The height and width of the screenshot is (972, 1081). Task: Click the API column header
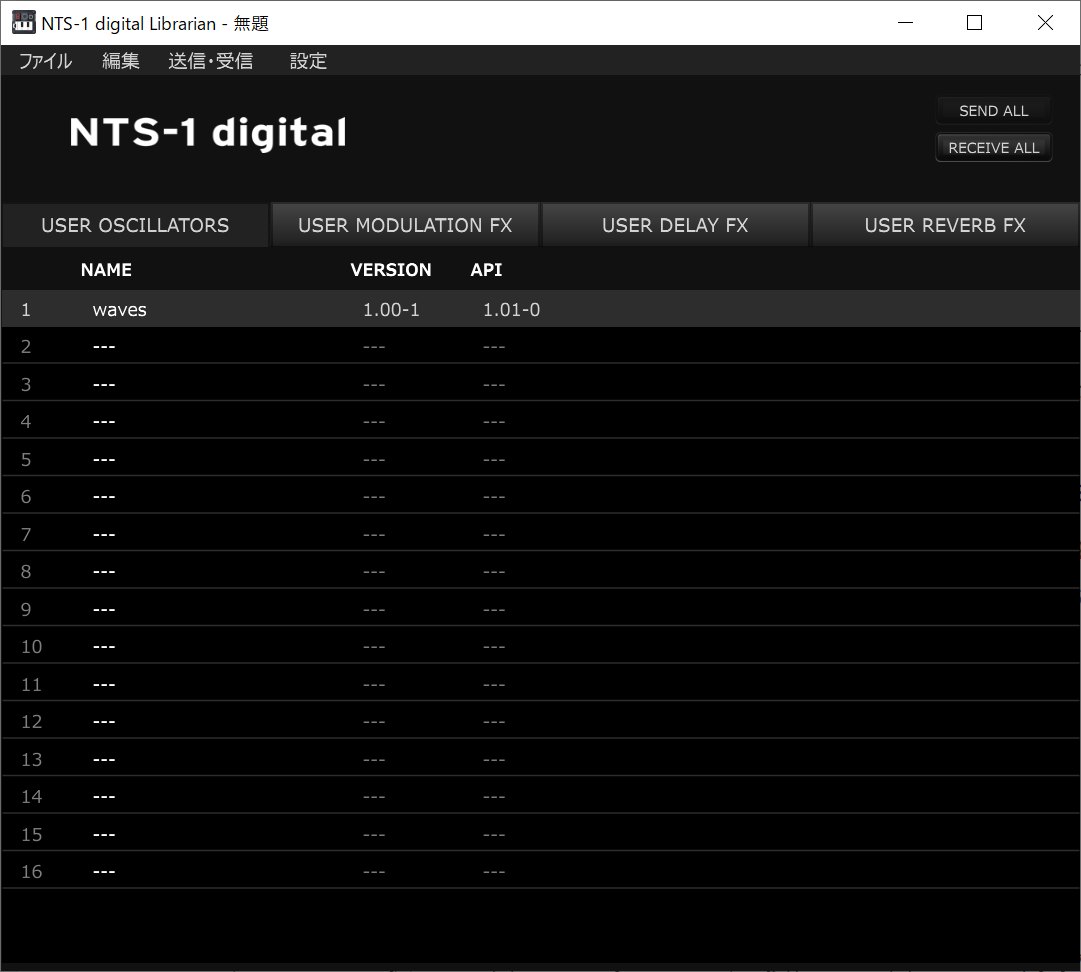486,270
